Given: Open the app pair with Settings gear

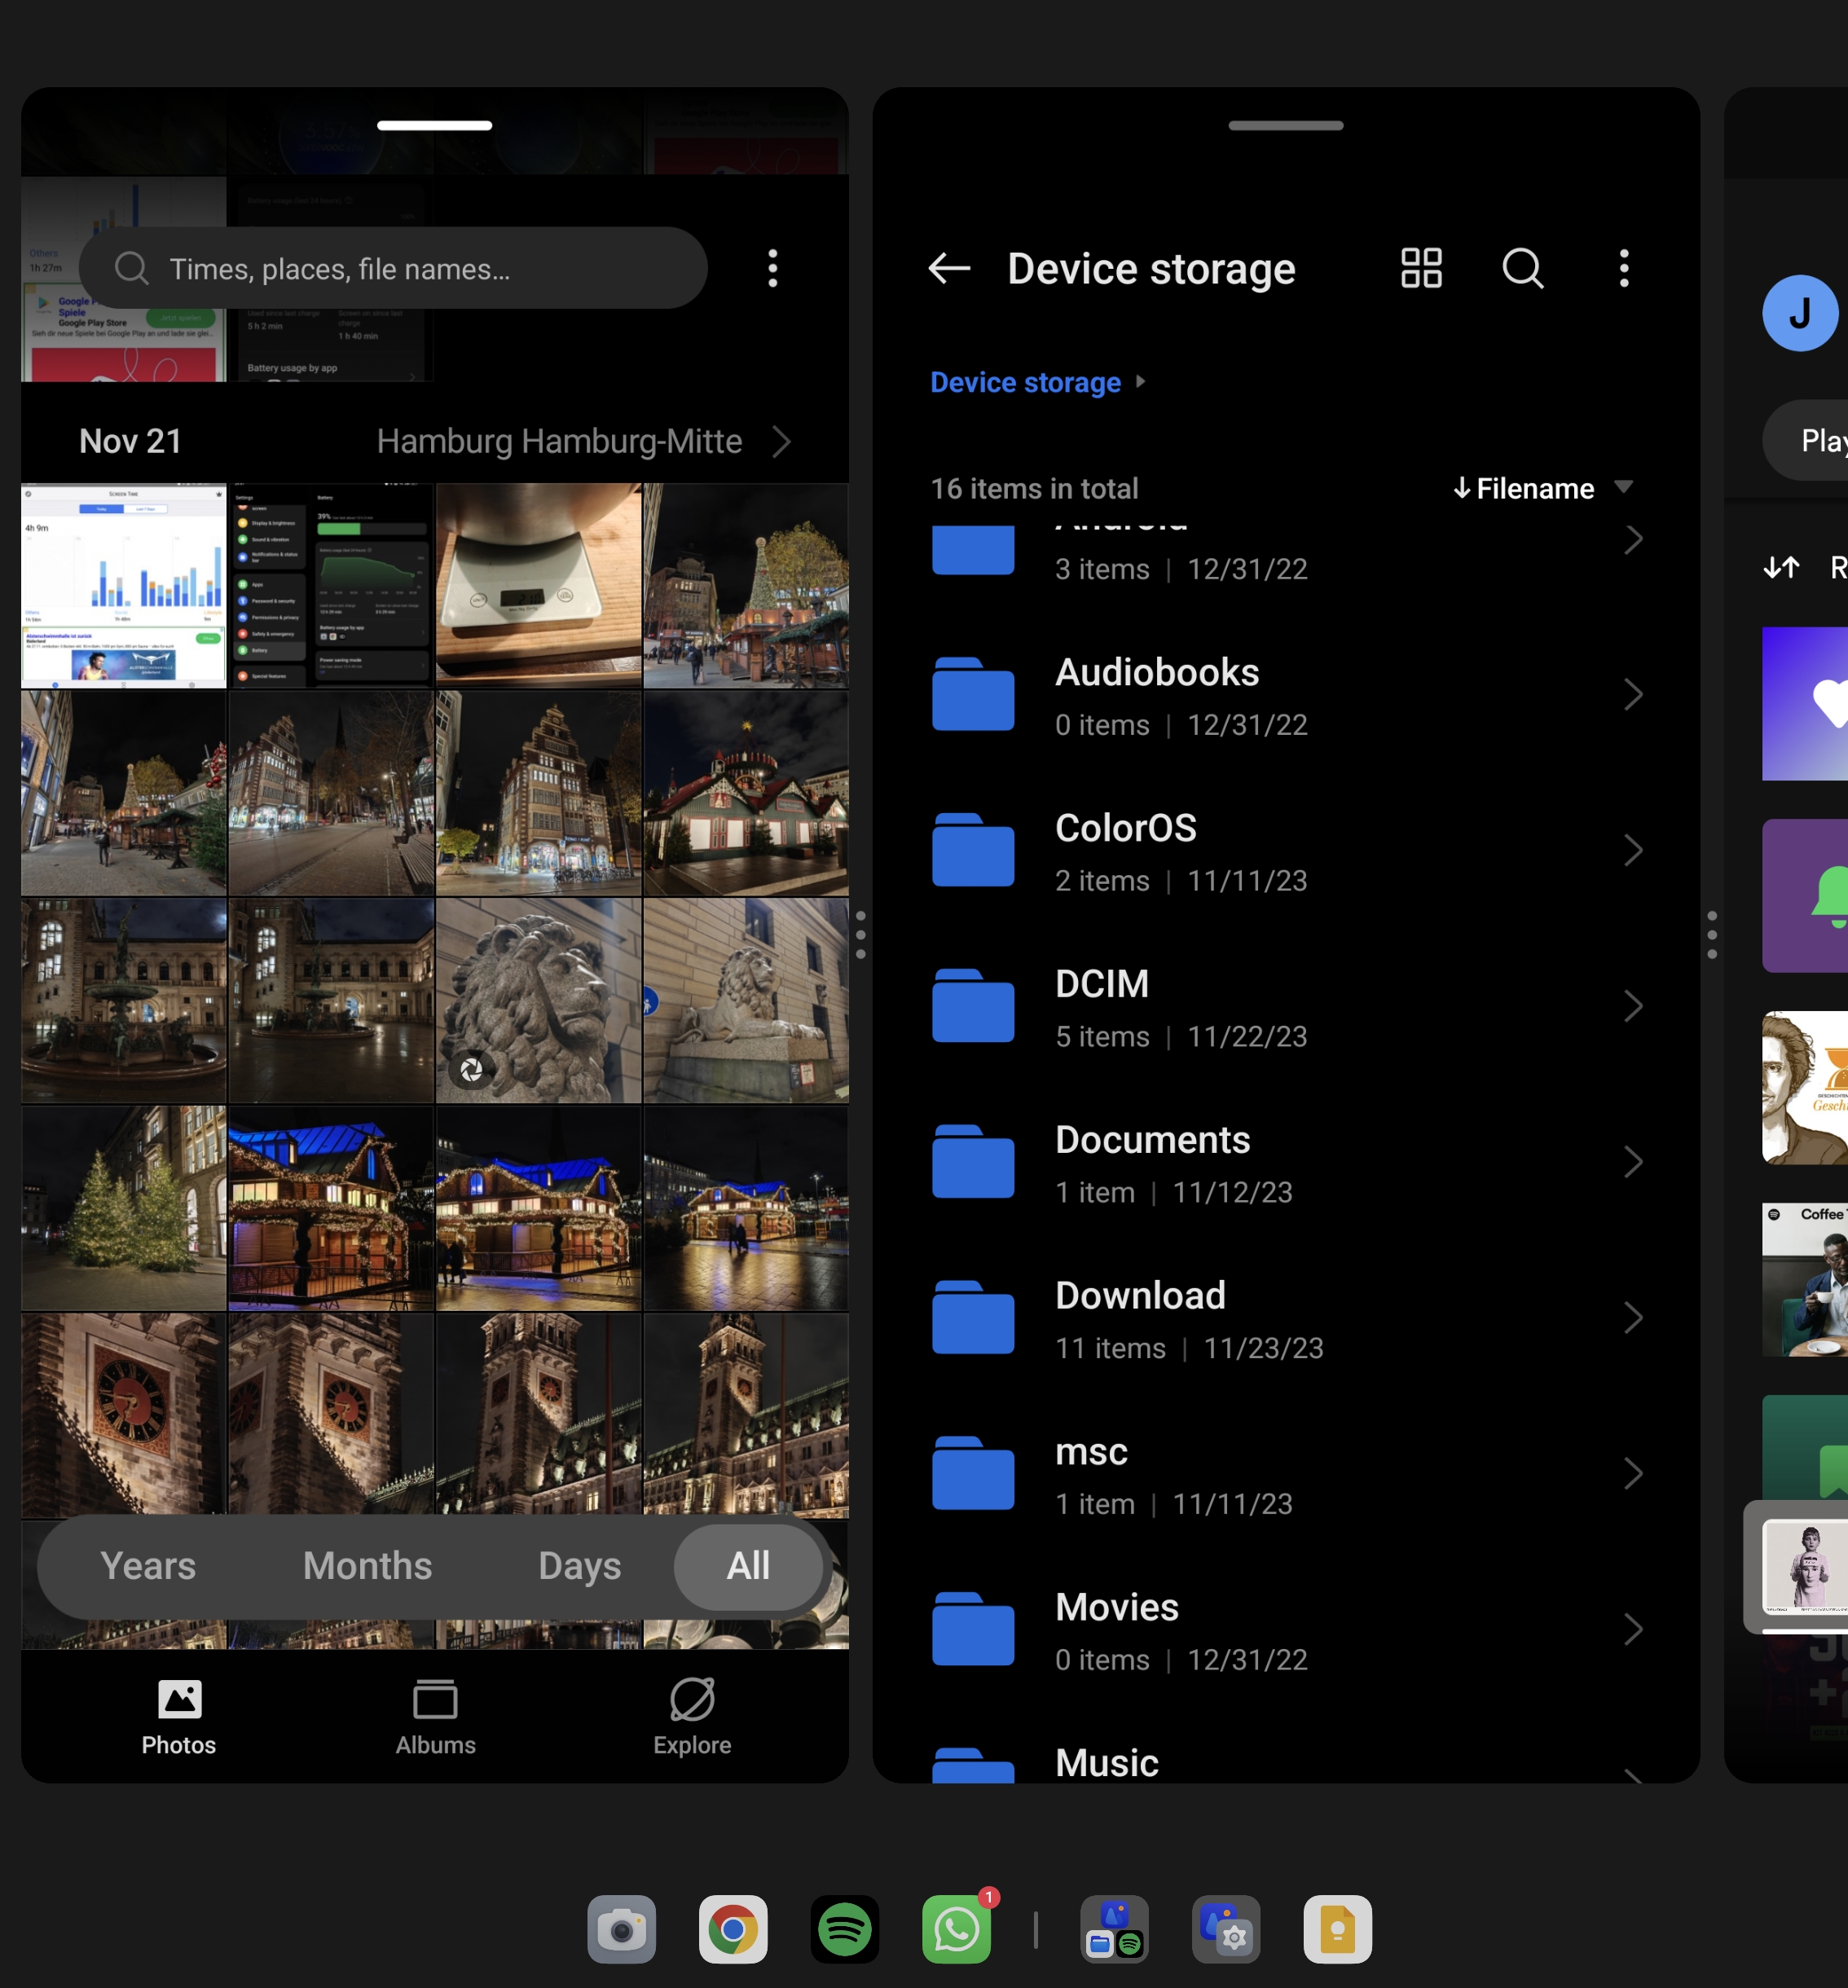Looking at the screenshot, I should point(1226,1929).
